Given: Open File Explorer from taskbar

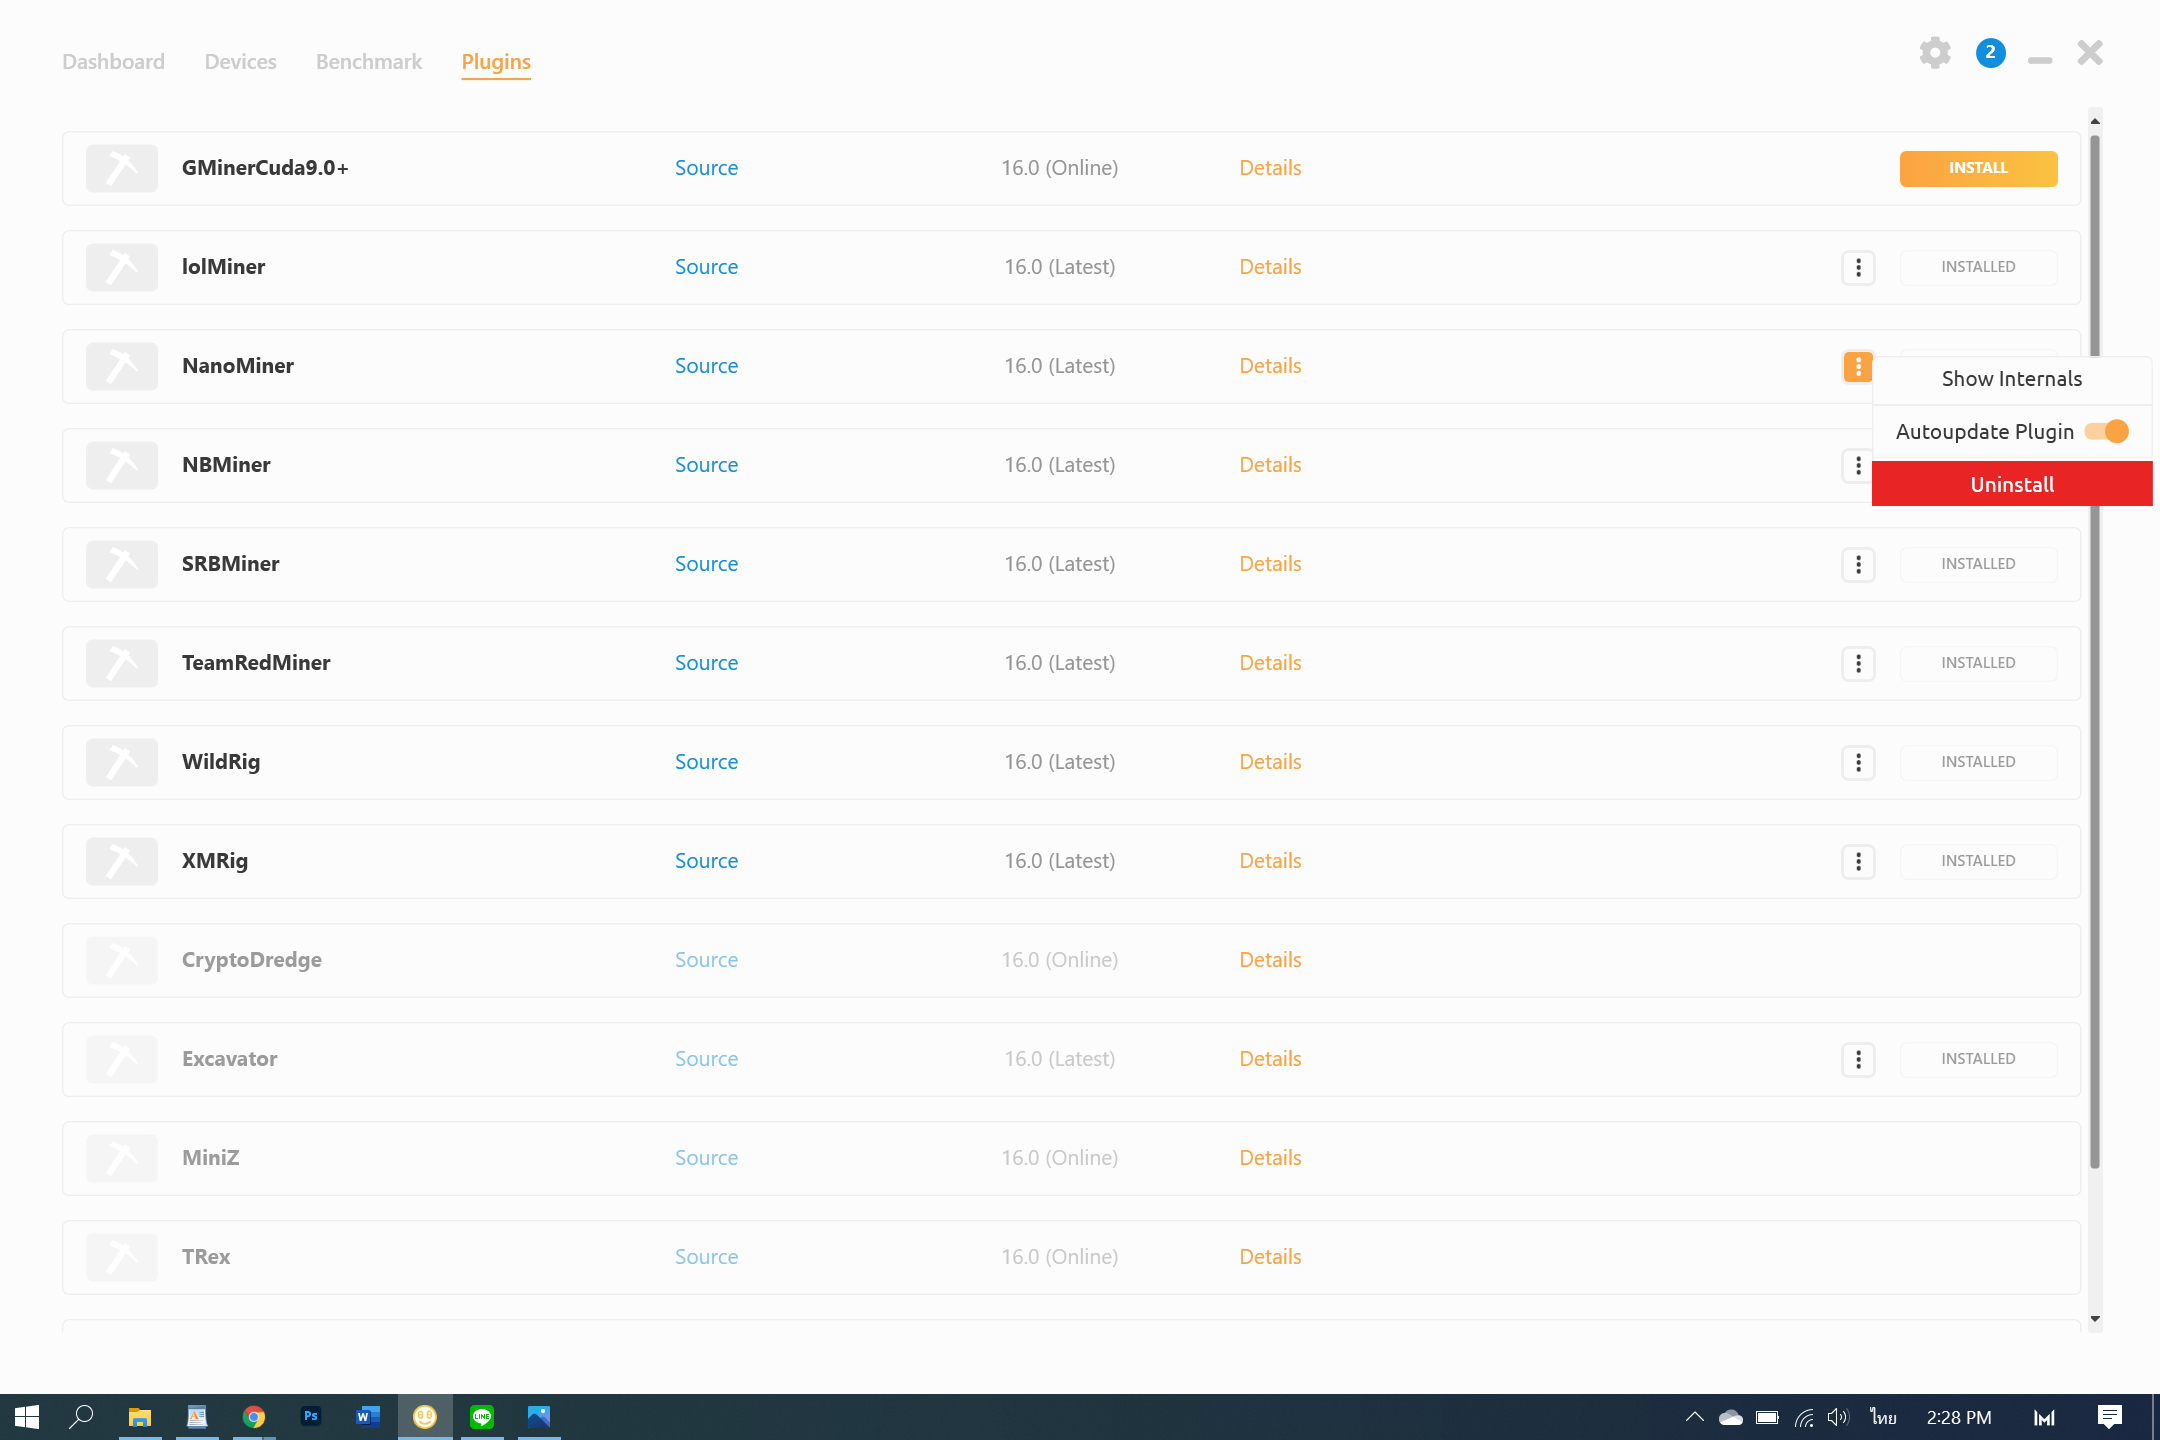Looking at the screenshot, I should [x=139, y=1417].
